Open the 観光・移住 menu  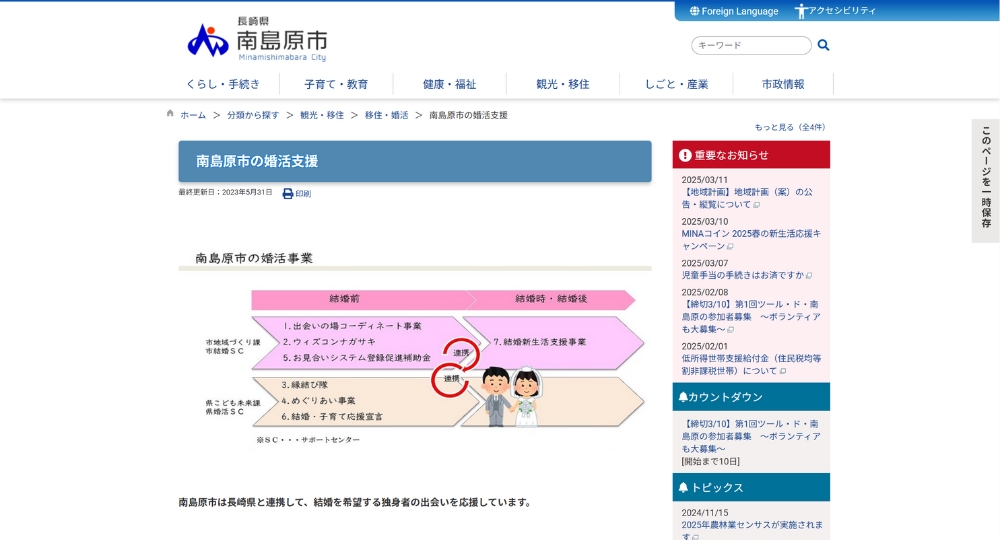coord(562,84)
